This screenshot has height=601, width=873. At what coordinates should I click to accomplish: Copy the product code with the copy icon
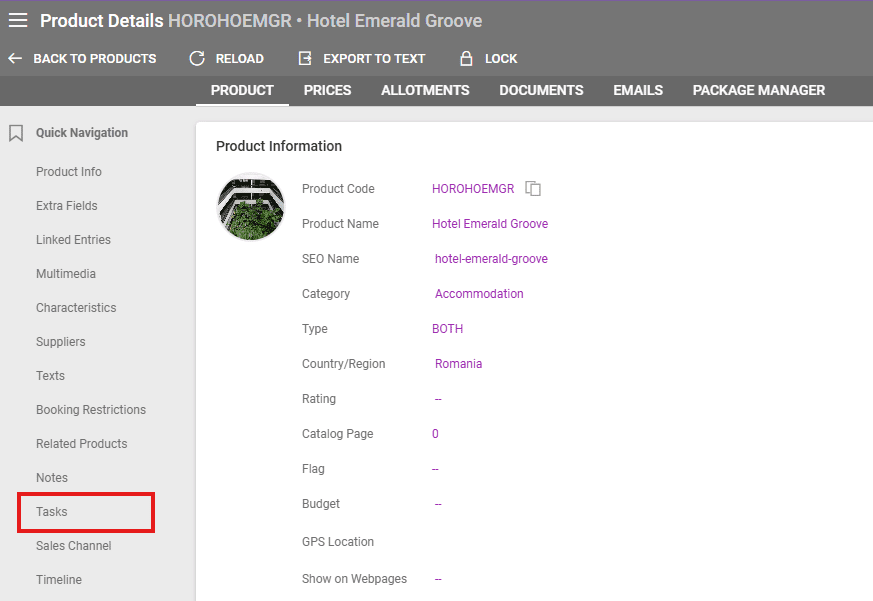tap(533, 189)
